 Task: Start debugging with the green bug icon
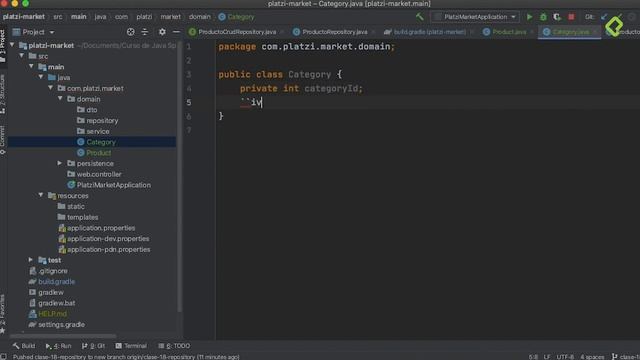(x=543, y=17)
